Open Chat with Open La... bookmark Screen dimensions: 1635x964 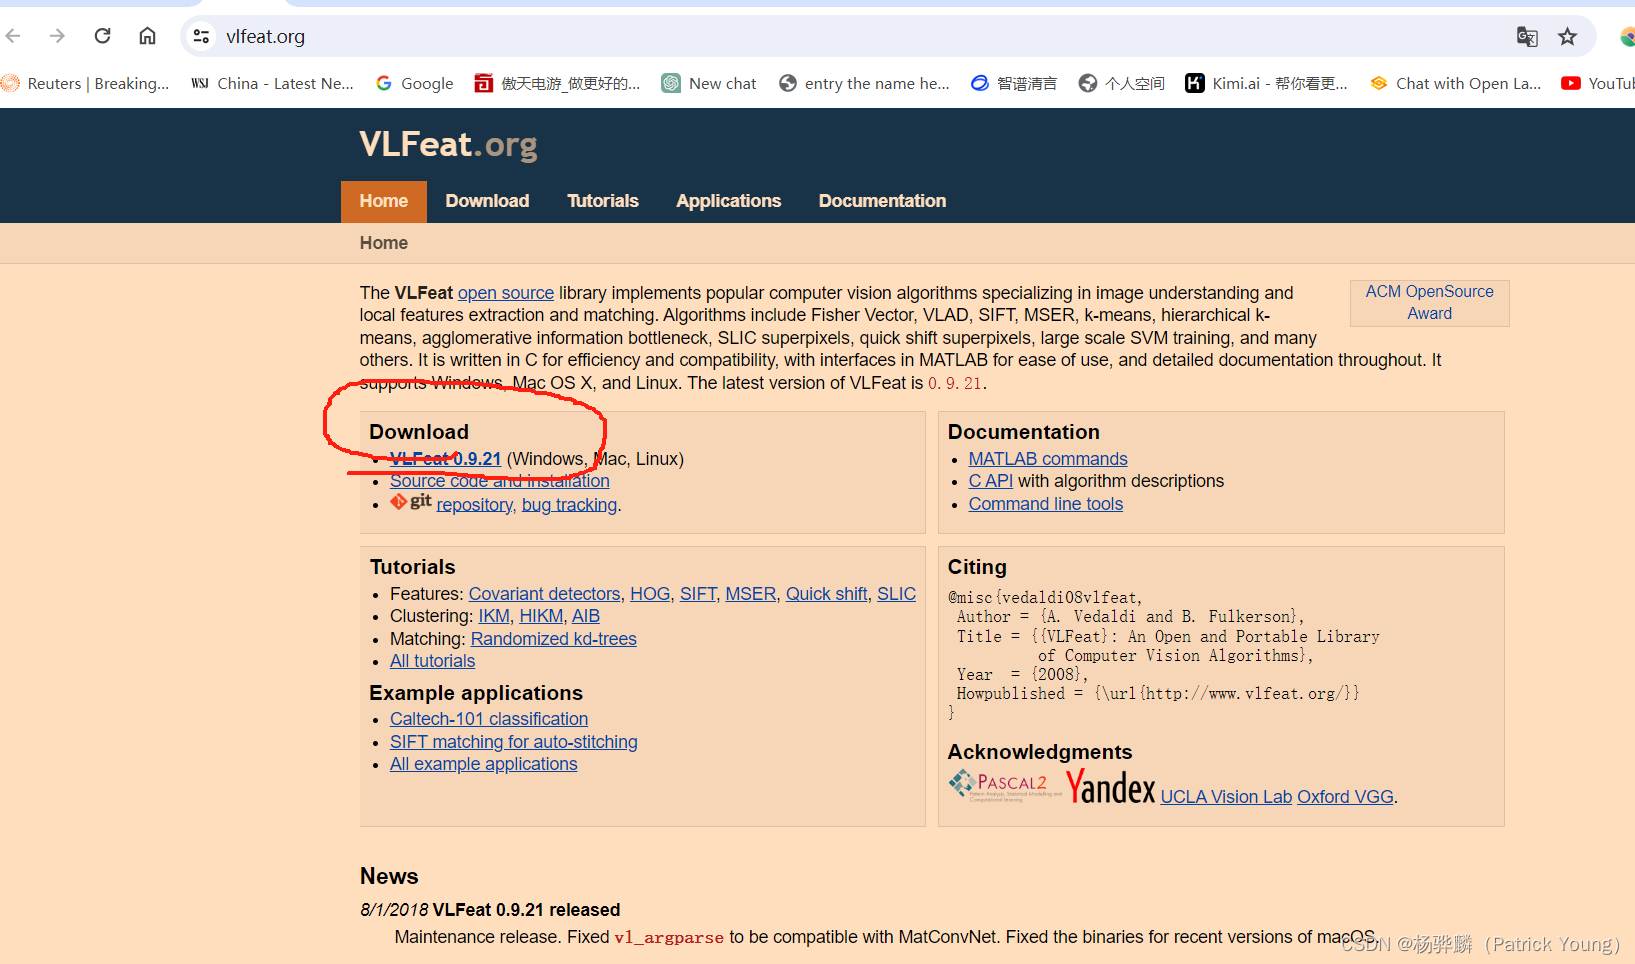1455,83
